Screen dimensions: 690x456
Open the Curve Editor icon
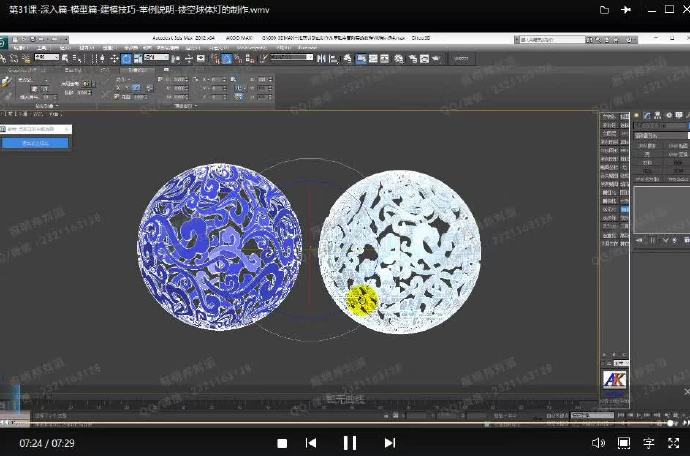[373, 59]
